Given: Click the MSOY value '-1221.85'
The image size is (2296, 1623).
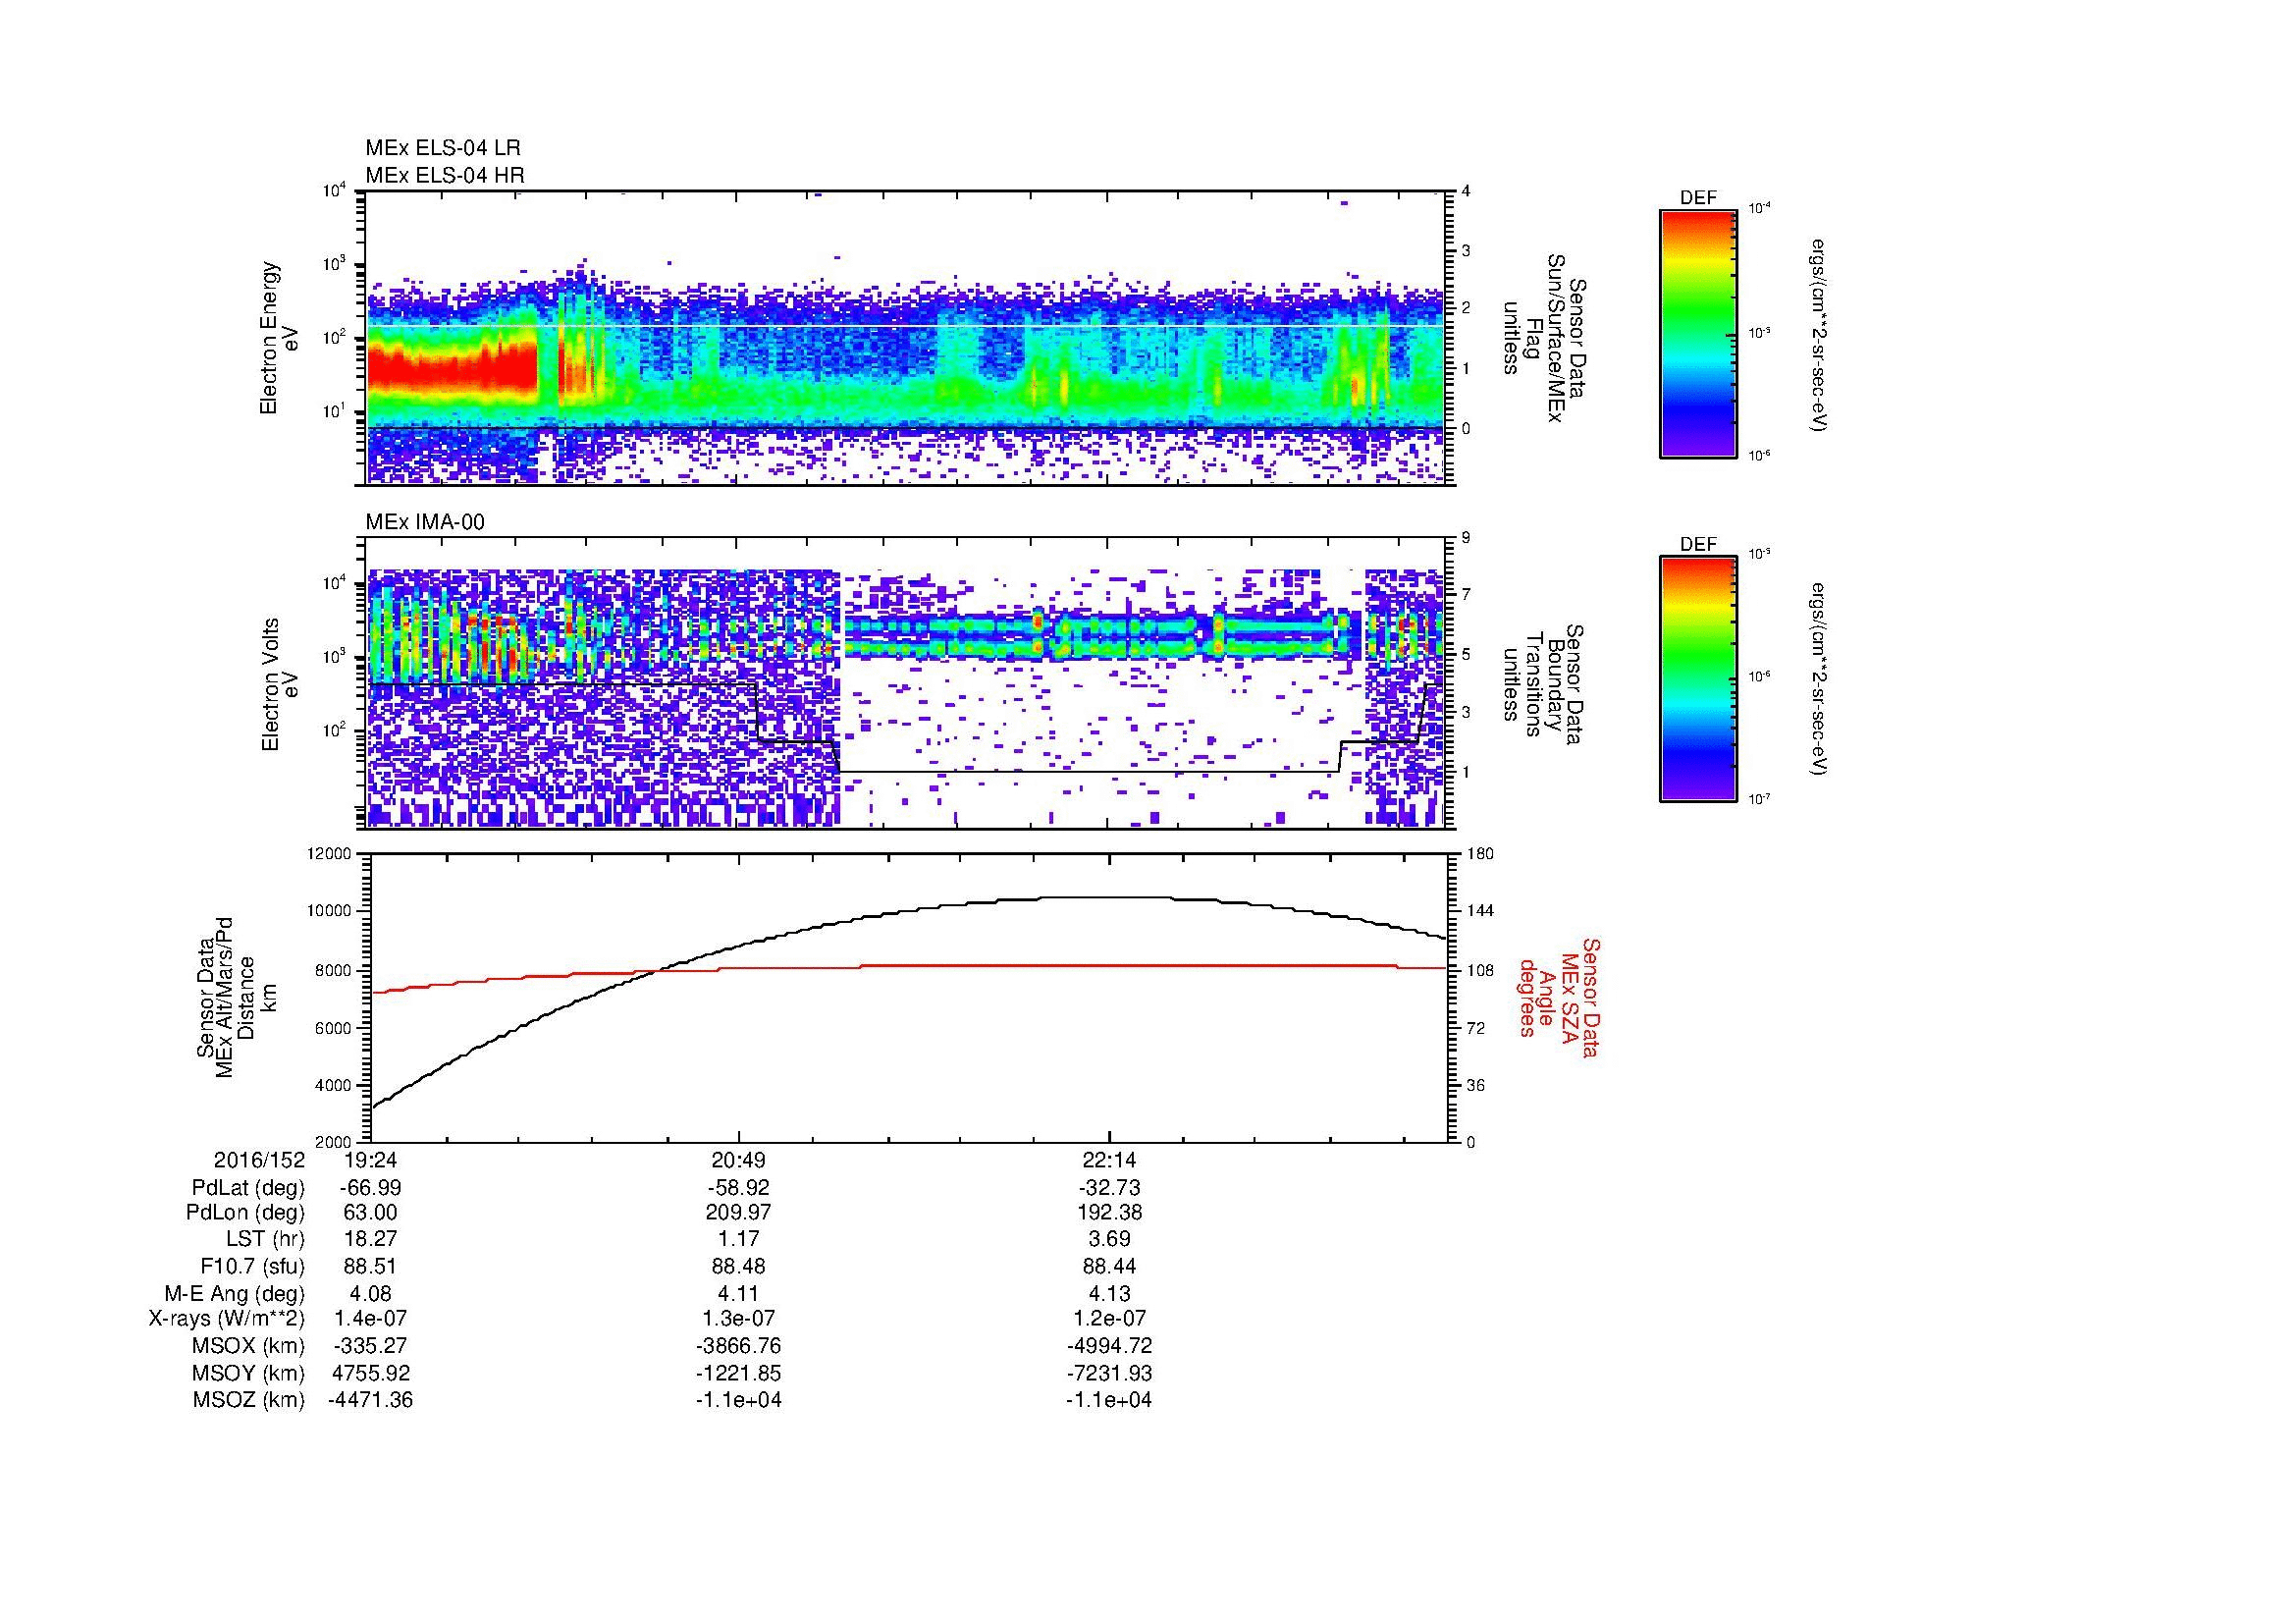Looking at the screenshot, I should click(x=739, y=1374).
